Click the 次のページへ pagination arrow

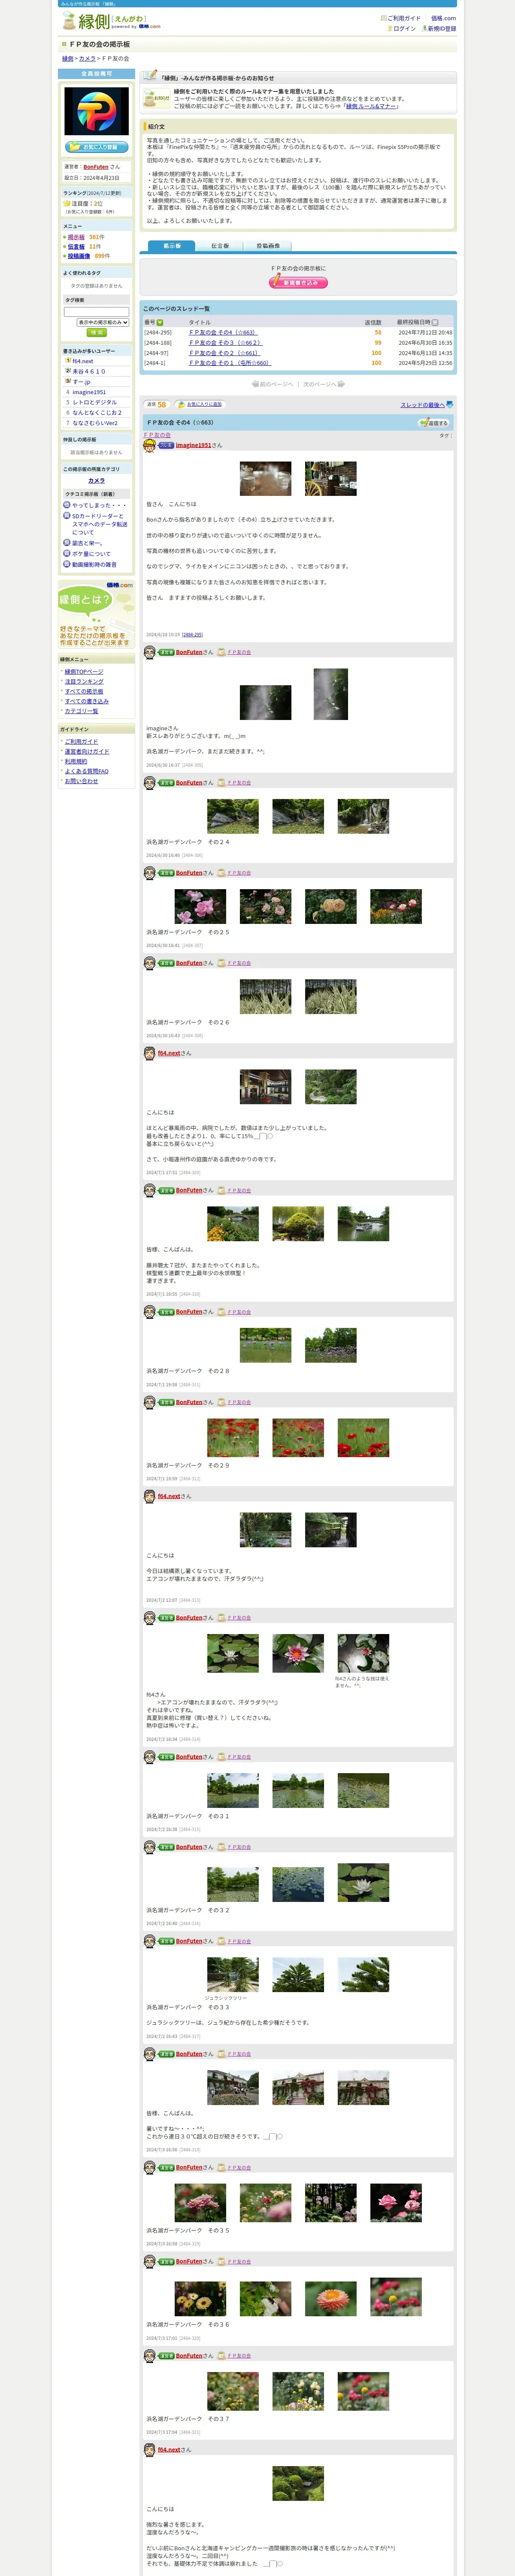(x=324, y=384)
